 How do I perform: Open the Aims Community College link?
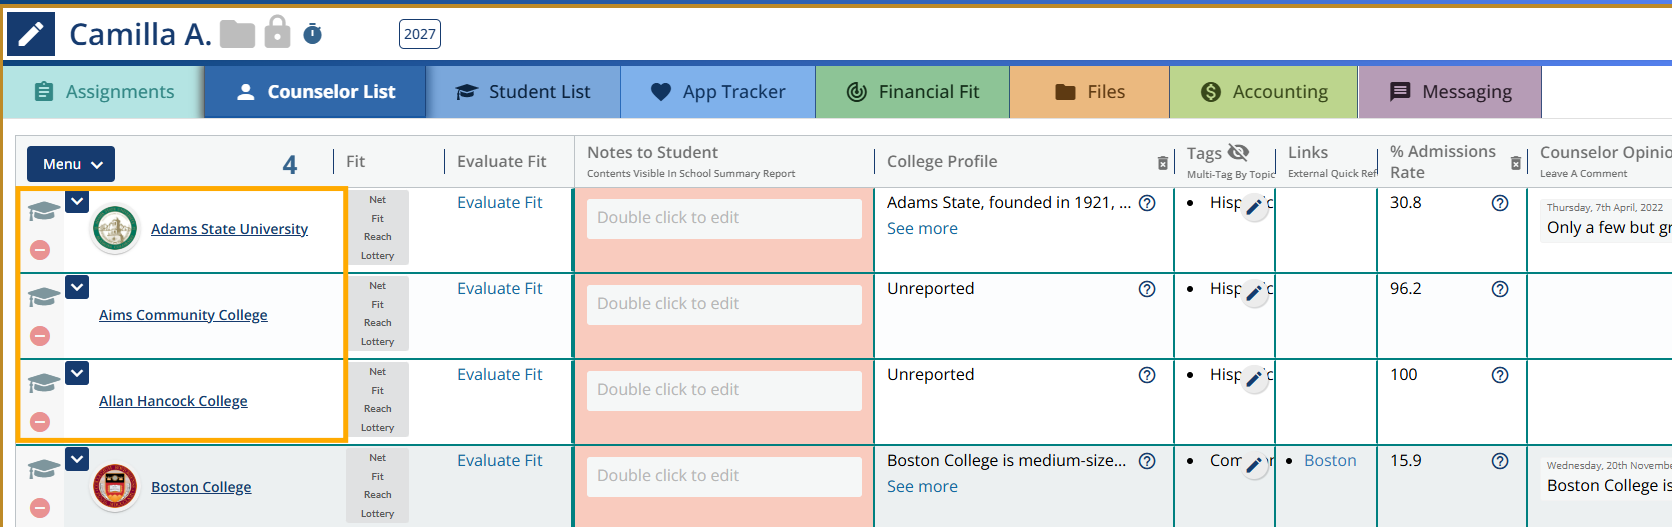coord(183,315)
